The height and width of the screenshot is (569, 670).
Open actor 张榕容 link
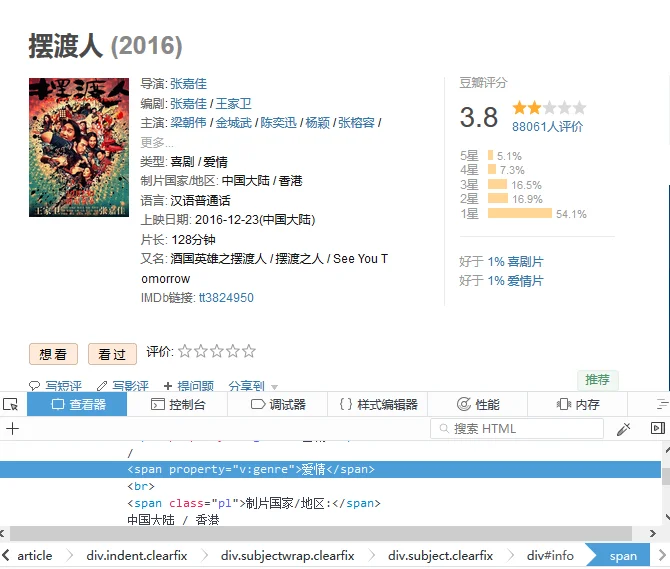pos(356,123)
